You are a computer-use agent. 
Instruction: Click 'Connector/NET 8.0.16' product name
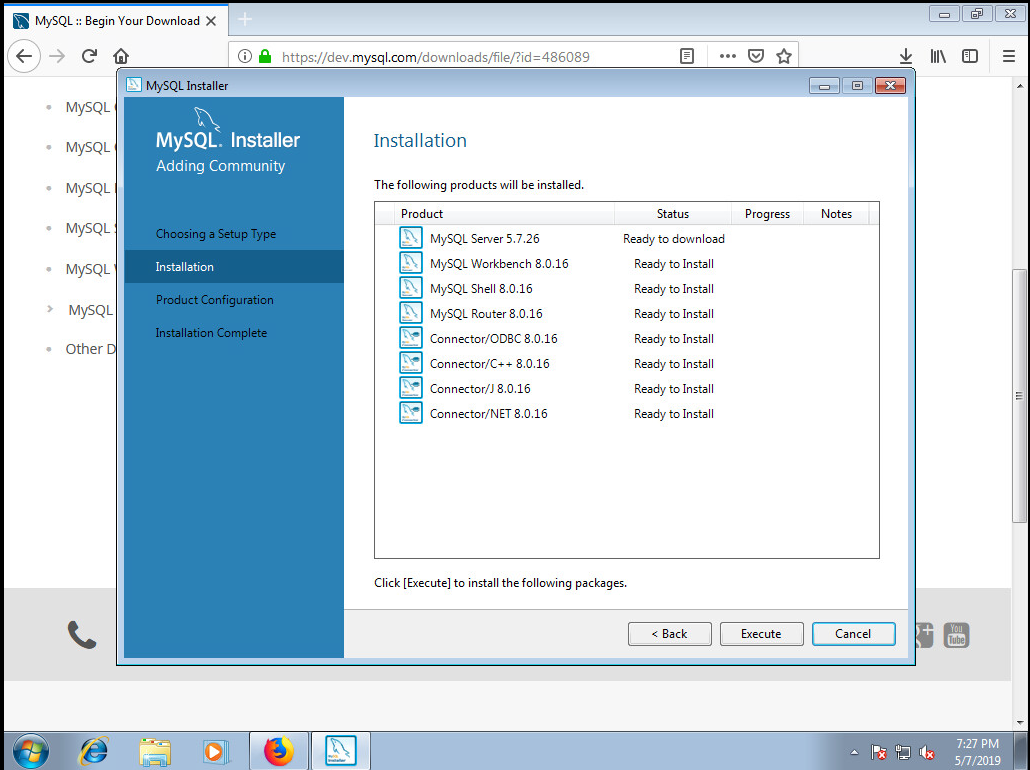point(489,413)
